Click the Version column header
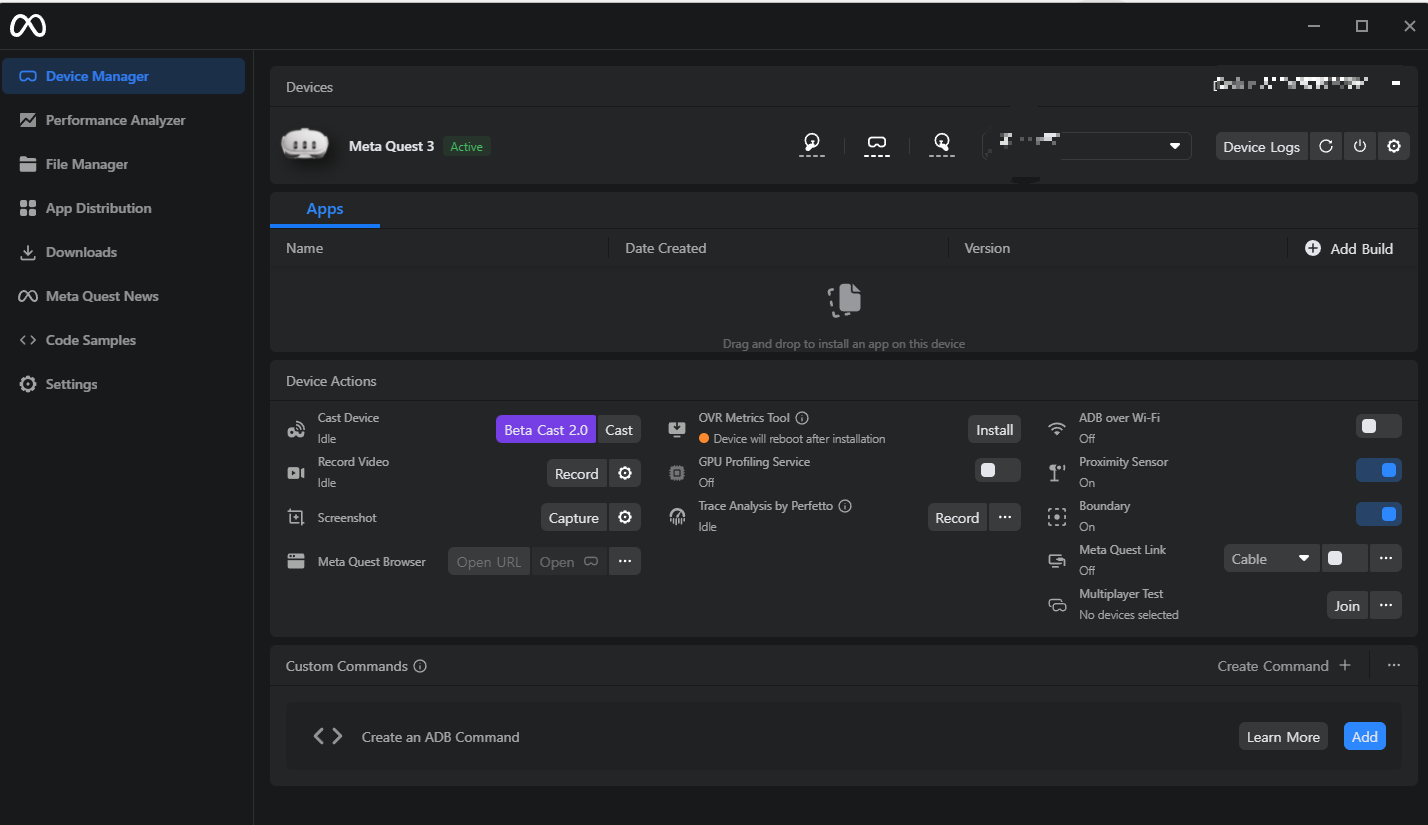Viewport: 1428px width, 825px height. tap(987, 248)
